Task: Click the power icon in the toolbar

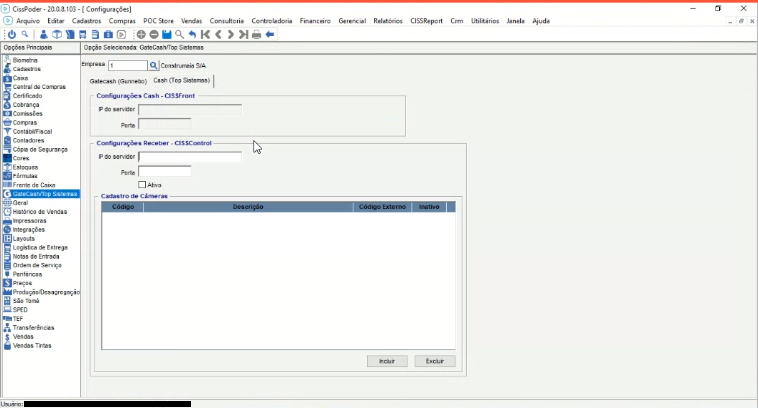Action: [x=11, y=34]
